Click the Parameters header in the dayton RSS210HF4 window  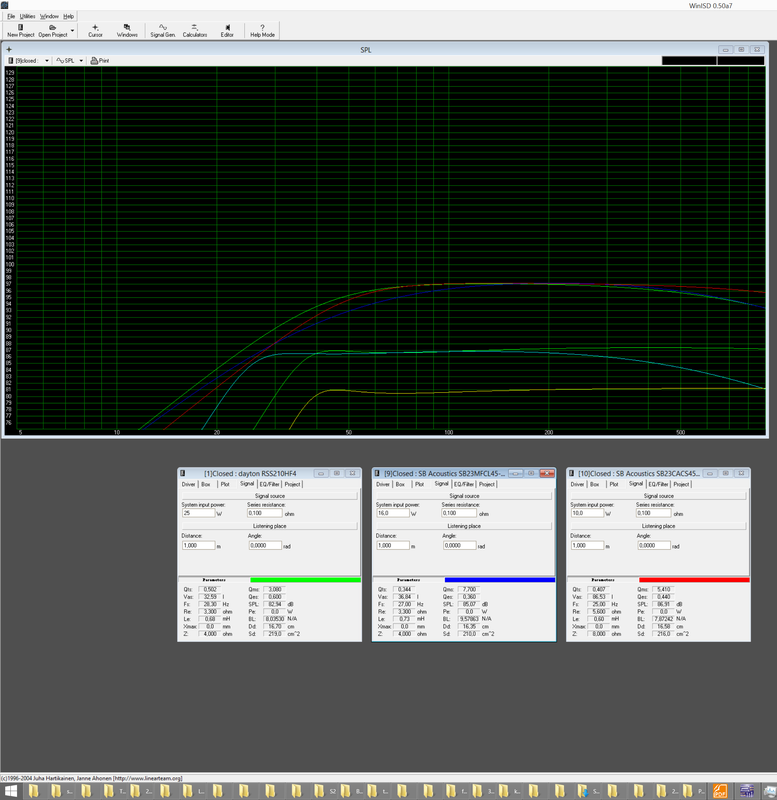[x=214, y=580]
